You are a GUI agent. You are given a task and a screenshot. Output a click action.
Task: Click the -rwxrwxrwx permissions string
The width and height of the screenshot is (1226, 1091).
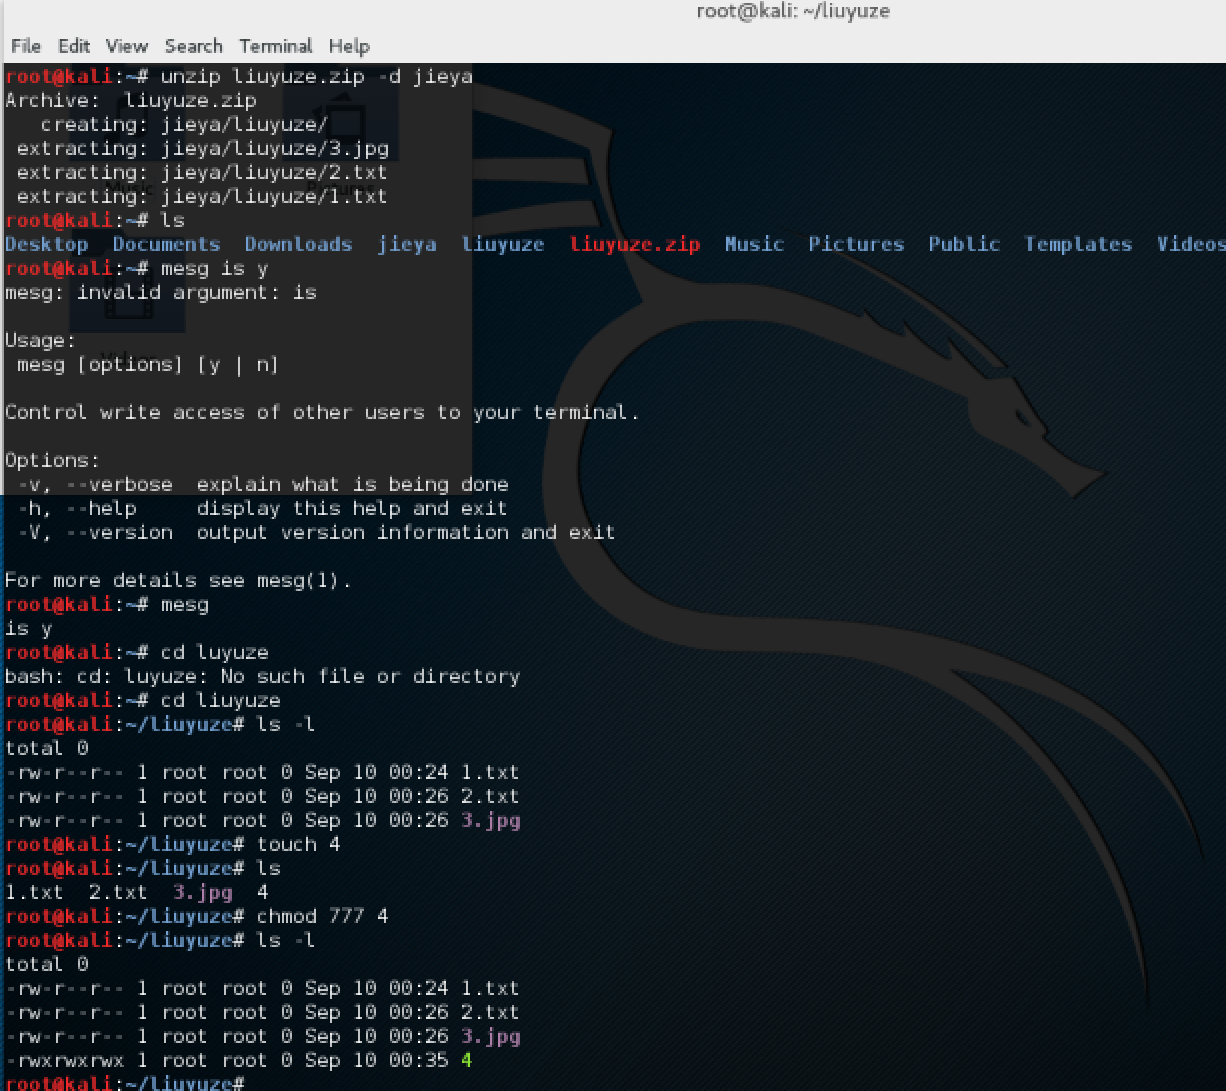click(64, 1061)
